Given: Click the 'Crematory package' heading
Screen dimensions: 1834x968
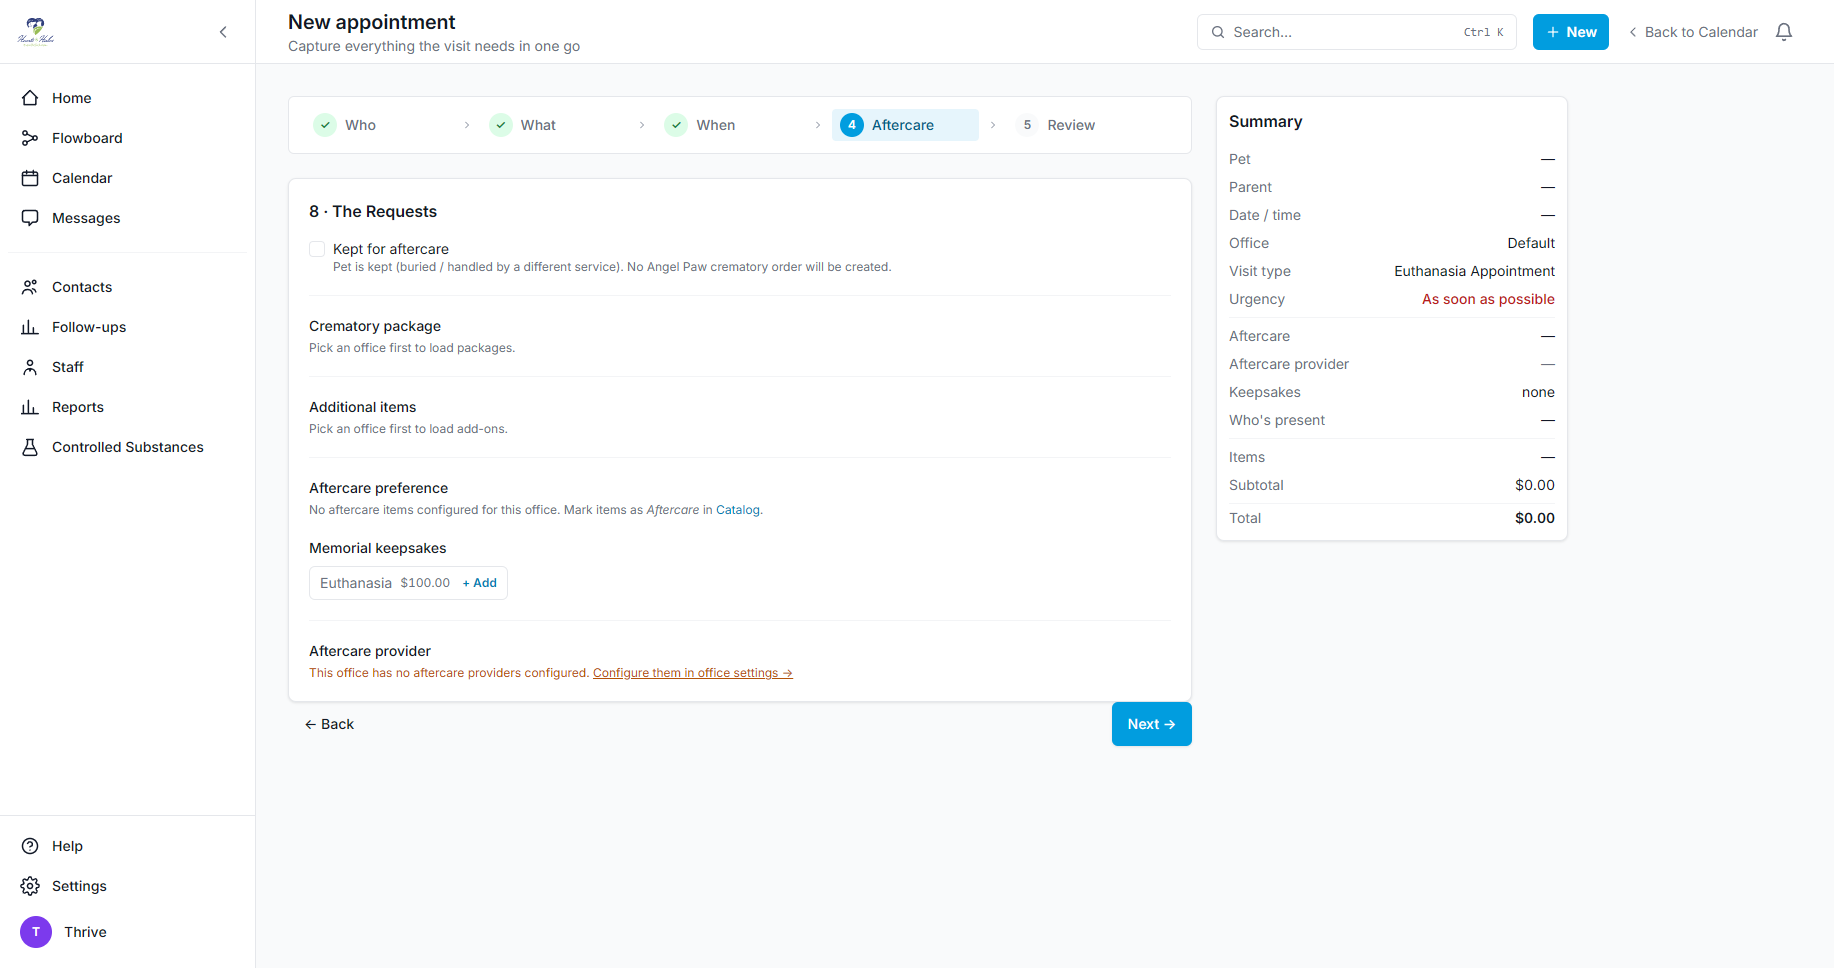Looking at the screenshot, I should coord(375,326).
